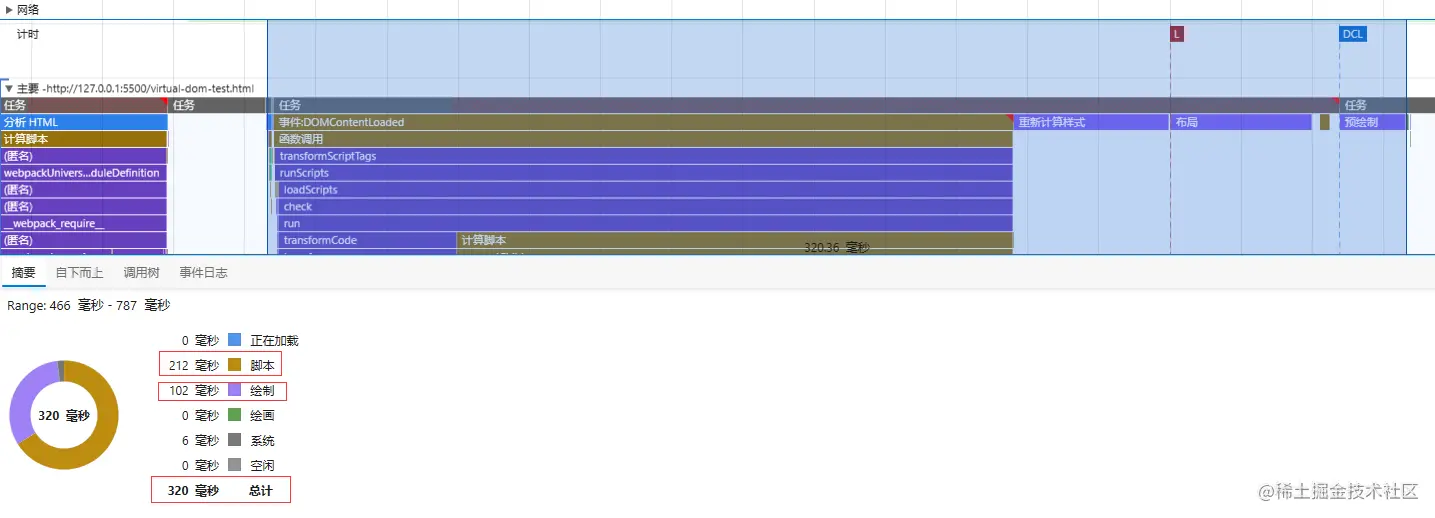
Task: Click the green 绘画 color swatch
Action: [235, 415]
